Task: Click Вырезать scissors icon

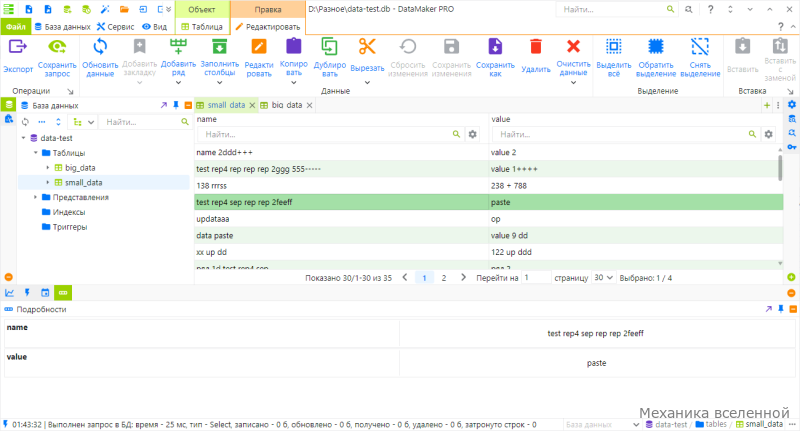Action: pos(367,47)
